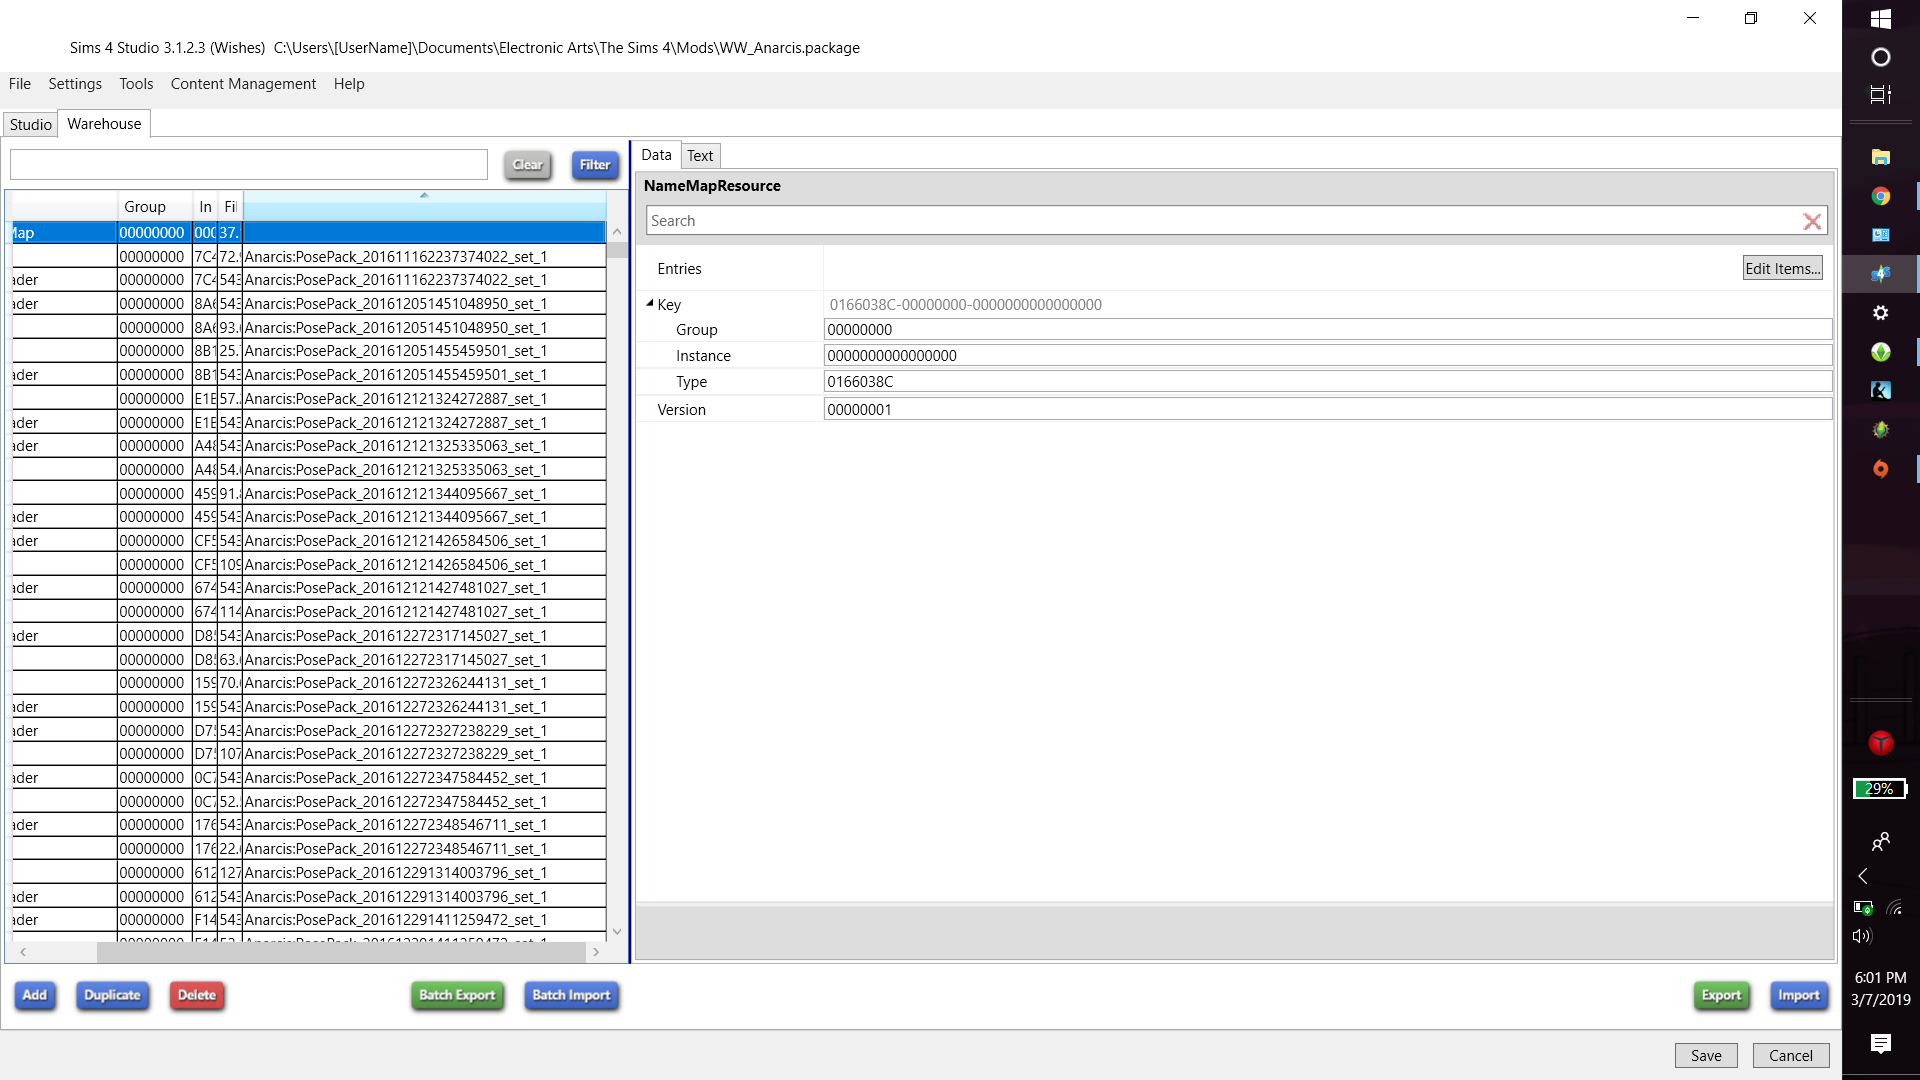The width and height of the screenshot is (1920, 1080).
Task: Open the Content Management menu
Action: (243, 84)
